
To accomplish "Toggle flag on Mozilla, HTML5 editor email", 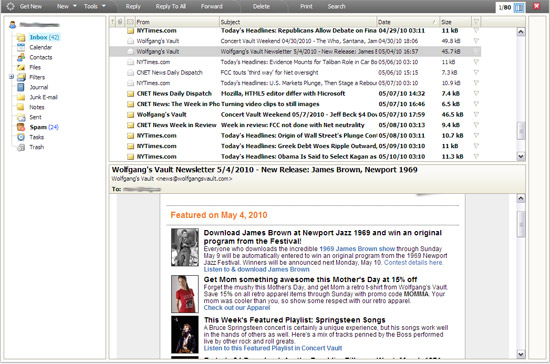I will point(476,93).
